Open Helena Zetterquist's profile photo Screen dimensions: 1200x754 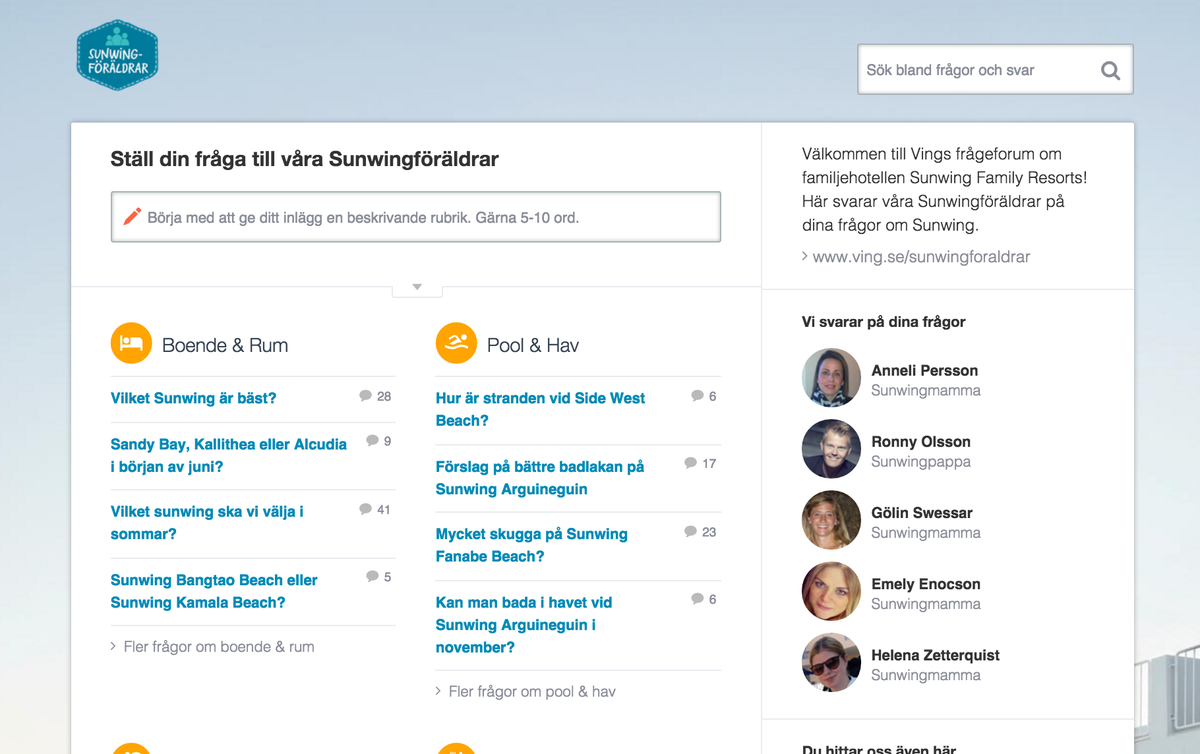pyautogui.click(x=831, y=662)
